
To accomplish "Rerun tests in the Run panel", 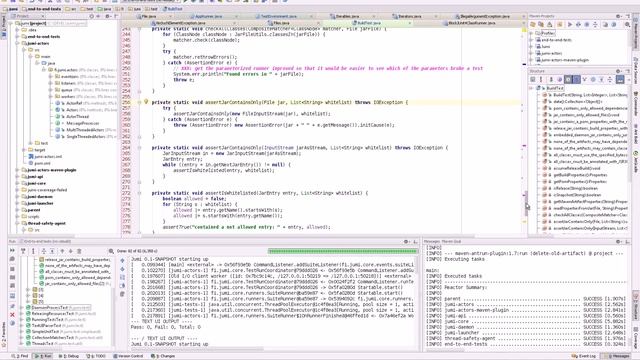I will [12, 251].
